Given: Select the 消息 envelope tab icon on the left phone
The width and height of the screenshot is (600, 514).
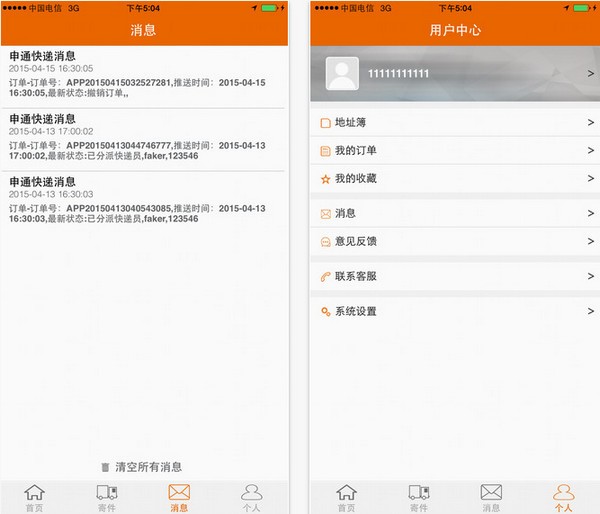Looking at the screenshot, I should coord(179,492).
